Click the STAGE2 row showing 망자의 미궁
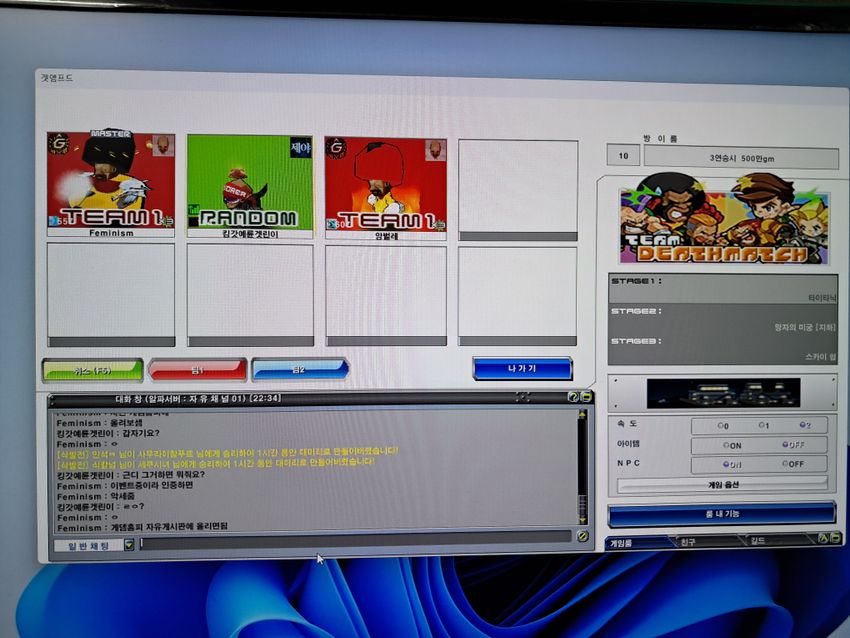Screen dimensions: 850x638 (723, 319)
